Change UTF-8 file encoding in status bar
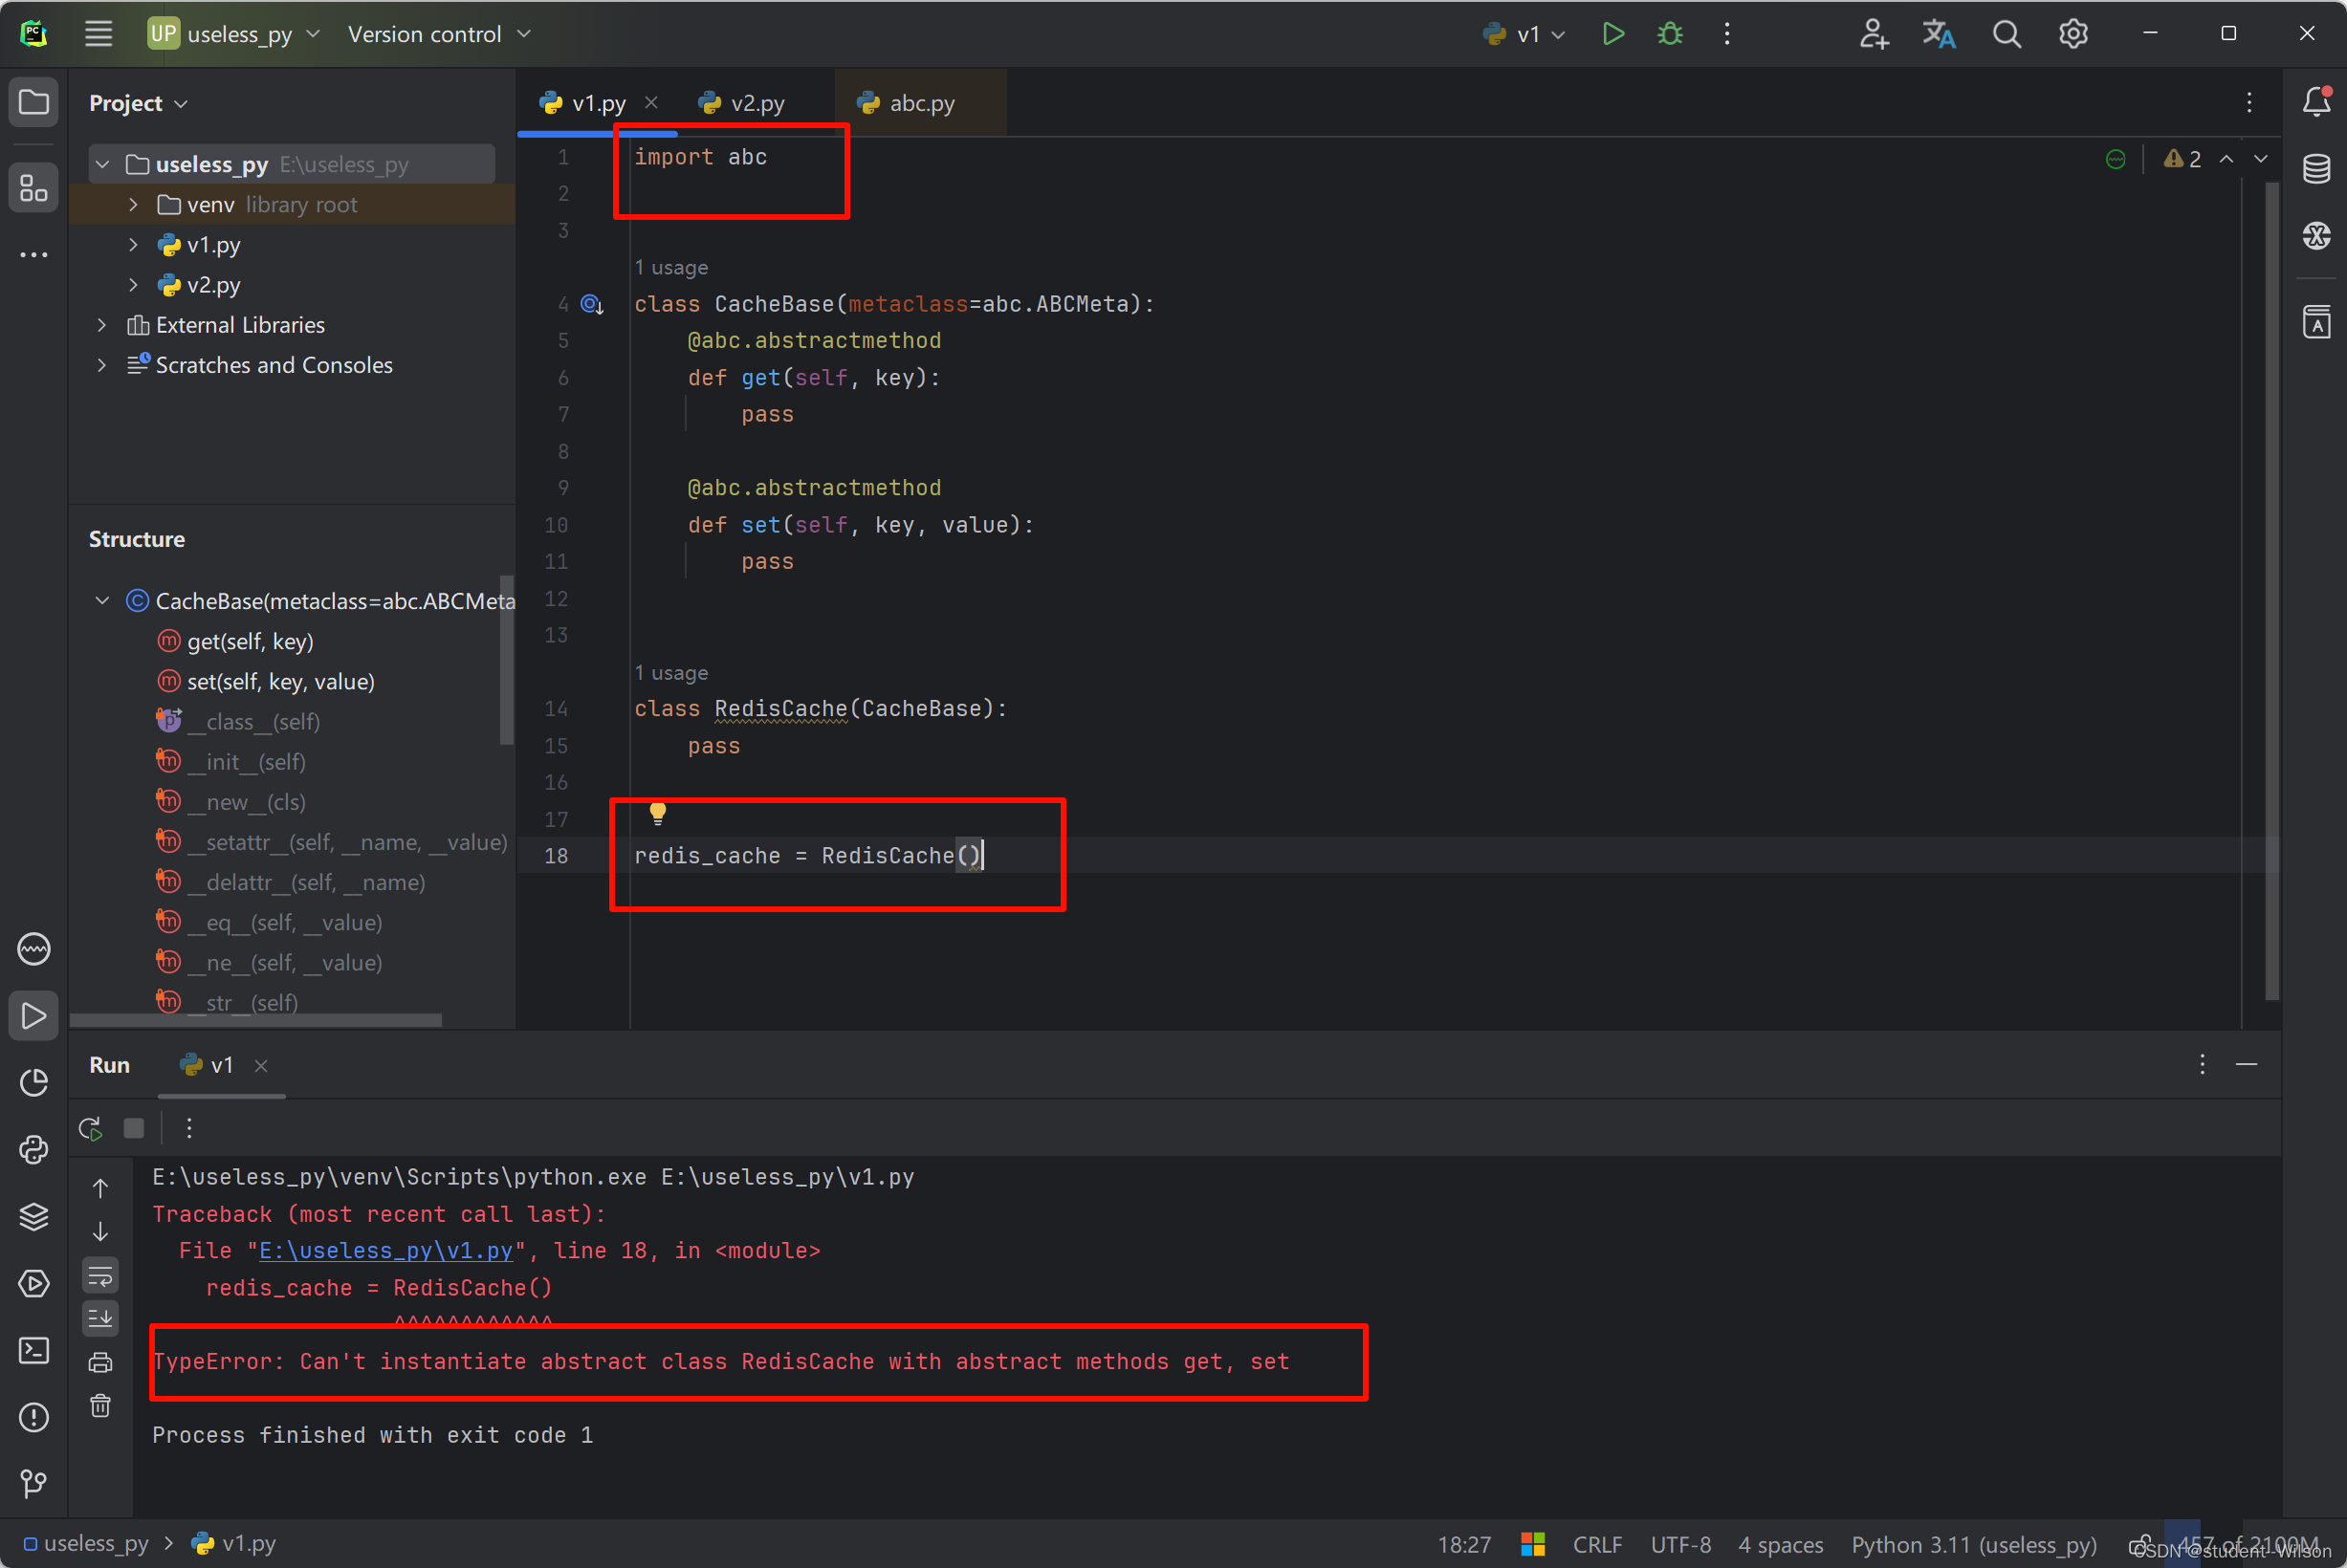The width and height of the screenshot is (2347, 1568). tap(1680, 1544)
